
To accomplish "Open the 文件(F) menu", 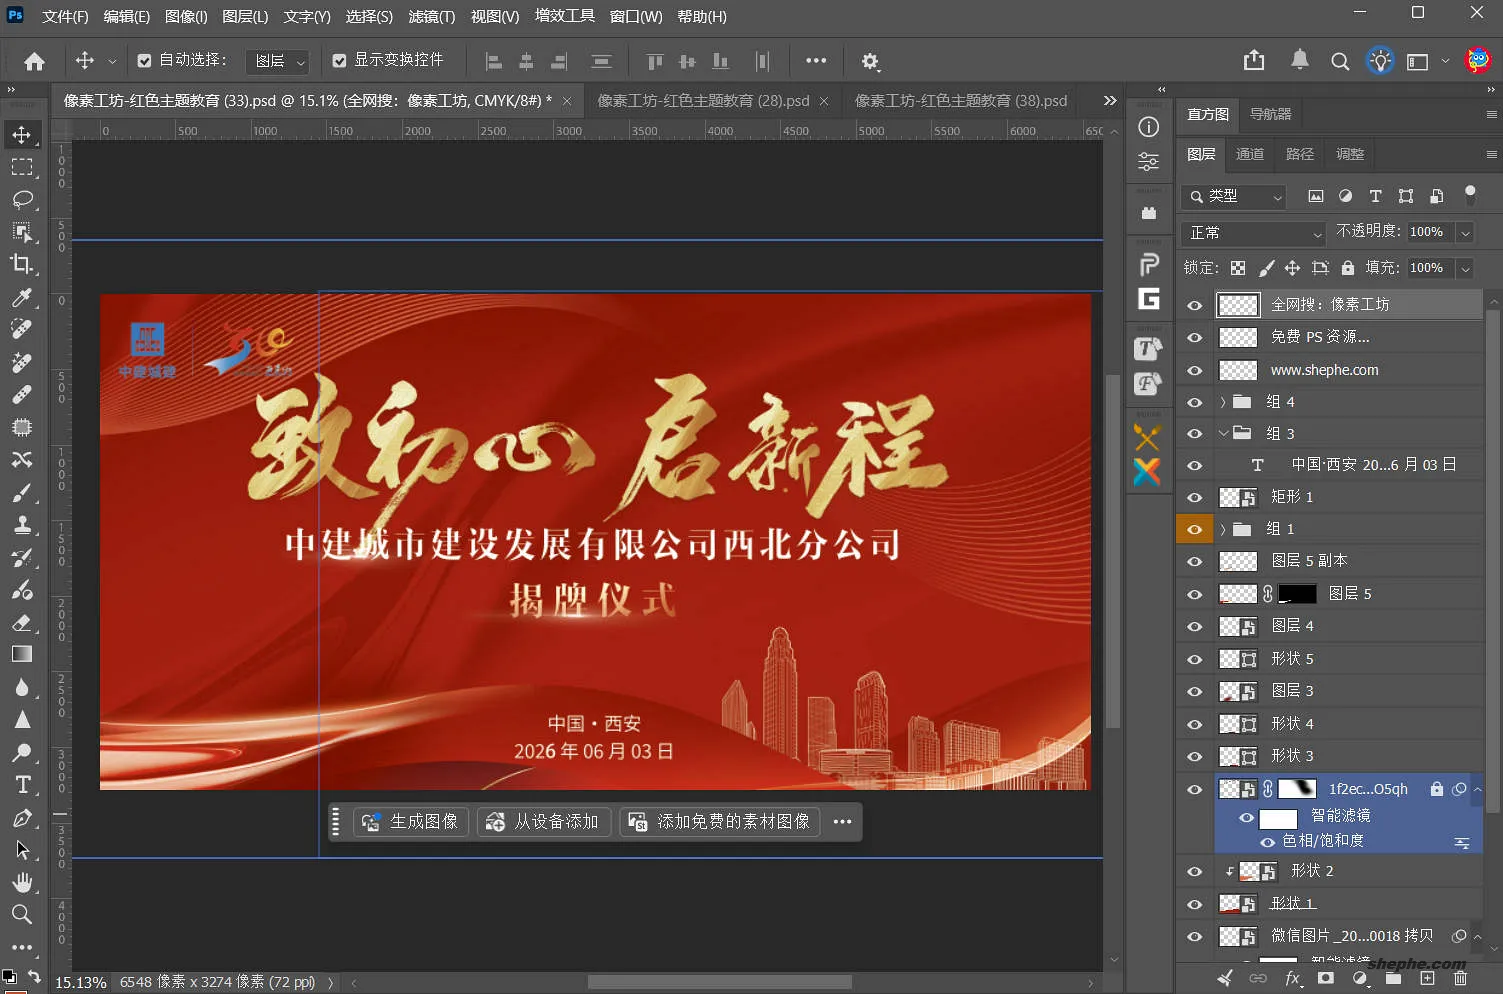I will coord(65,17).
